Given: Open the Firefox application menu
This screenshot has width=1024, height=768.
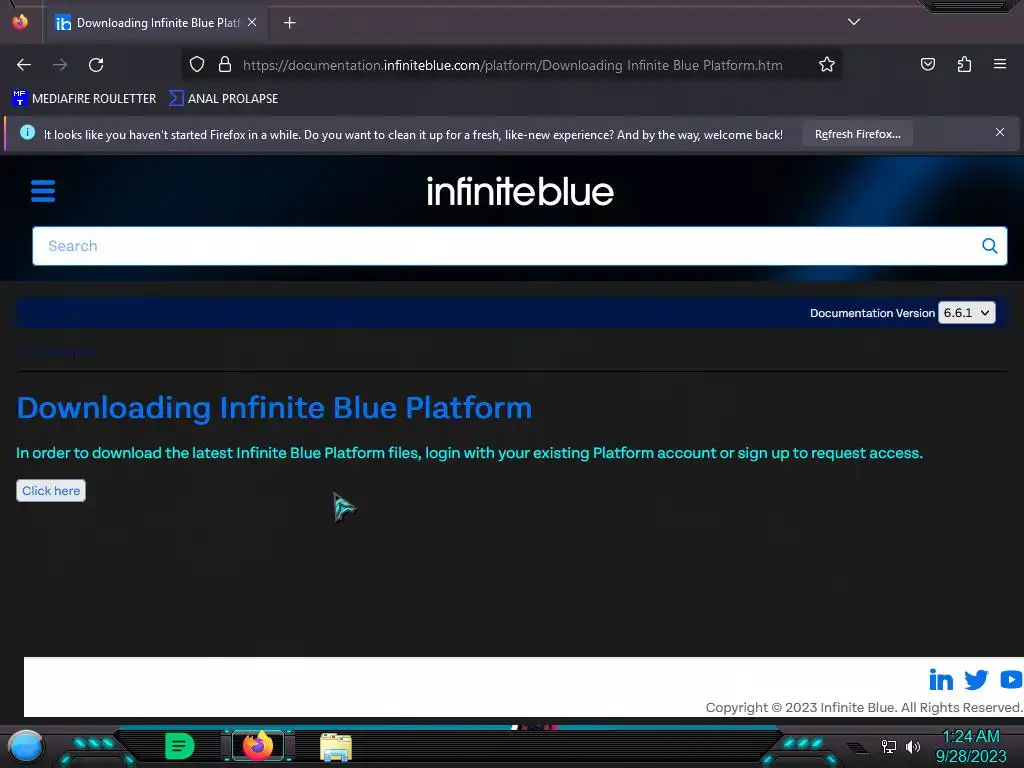Looking at the screenshot, I should tap(1000, 65).
